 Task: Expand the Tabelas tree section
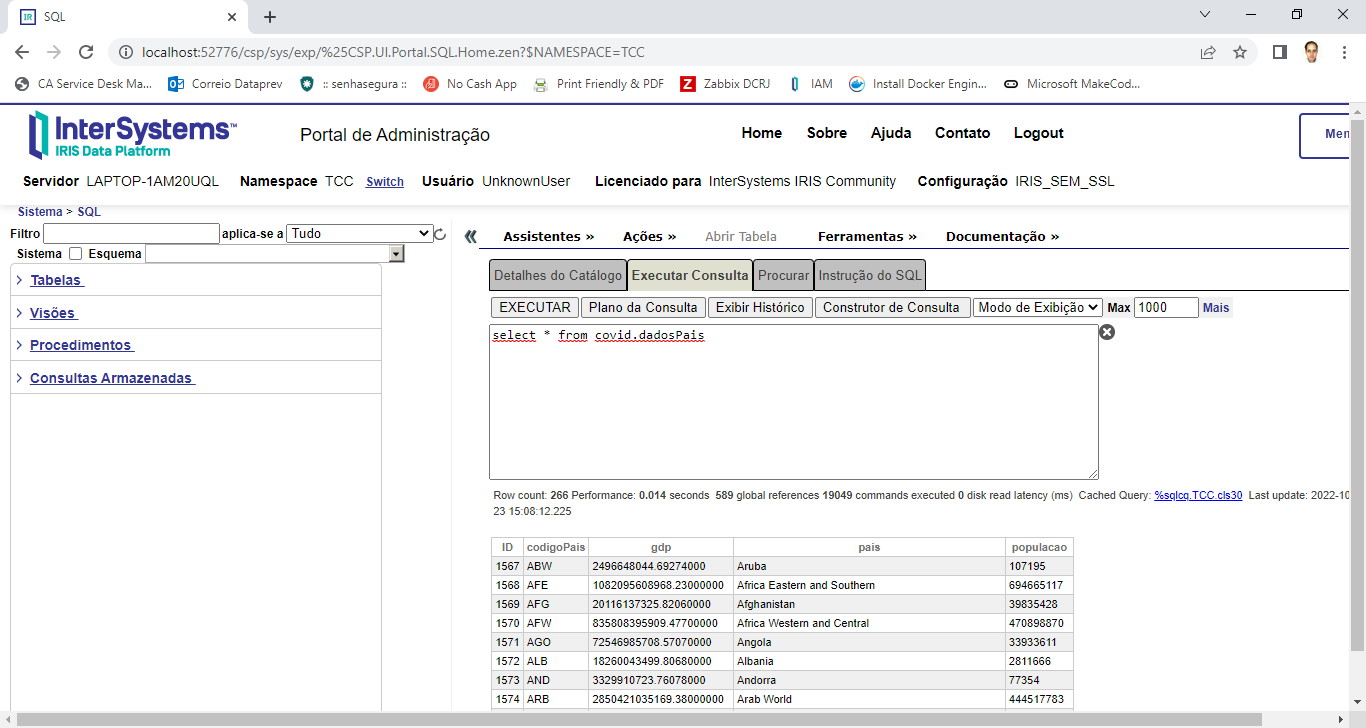(x=57, y=281)
